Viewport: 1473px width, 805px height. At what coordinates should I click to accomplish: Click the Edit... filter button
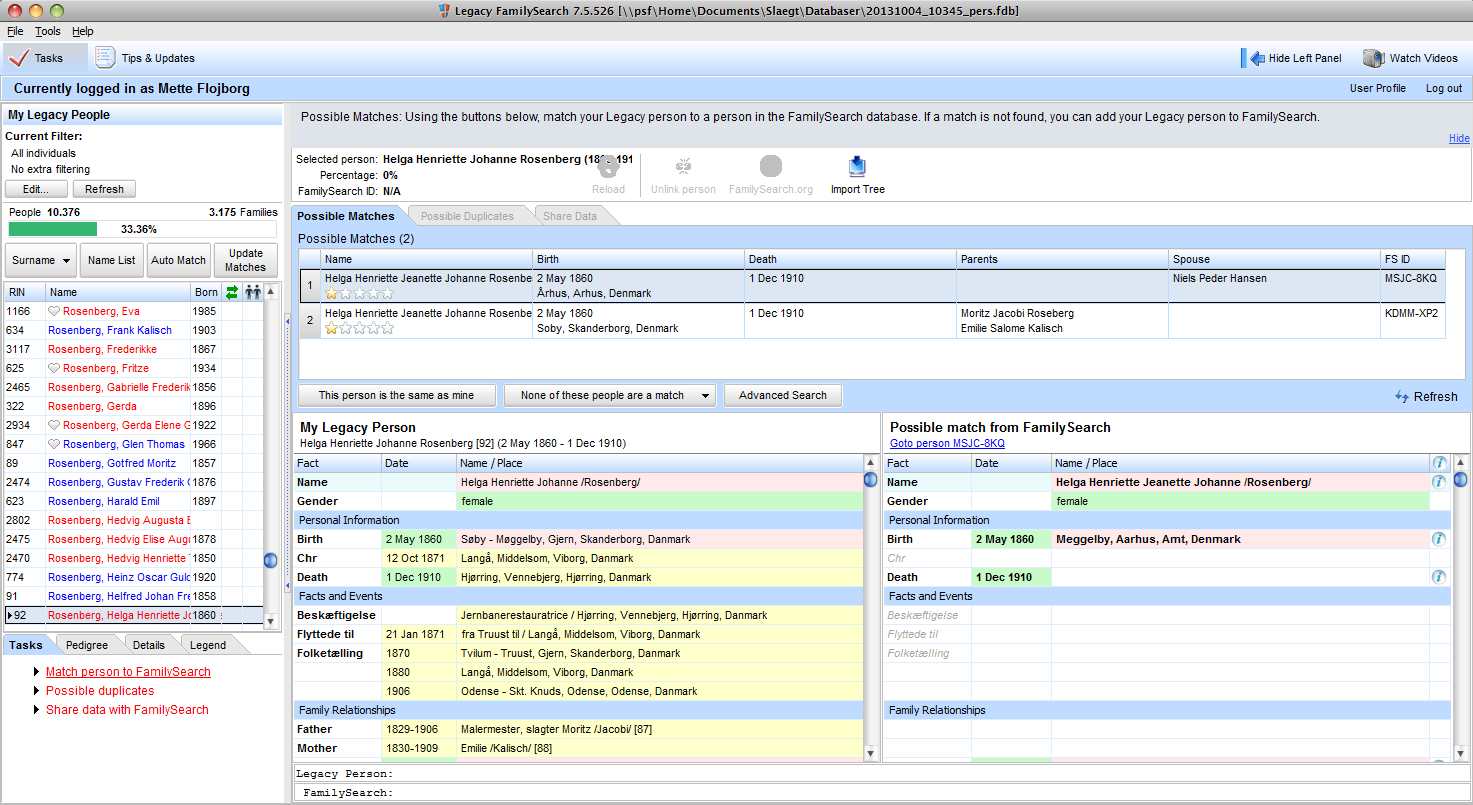pyautogui.click(x=36, y=189)
